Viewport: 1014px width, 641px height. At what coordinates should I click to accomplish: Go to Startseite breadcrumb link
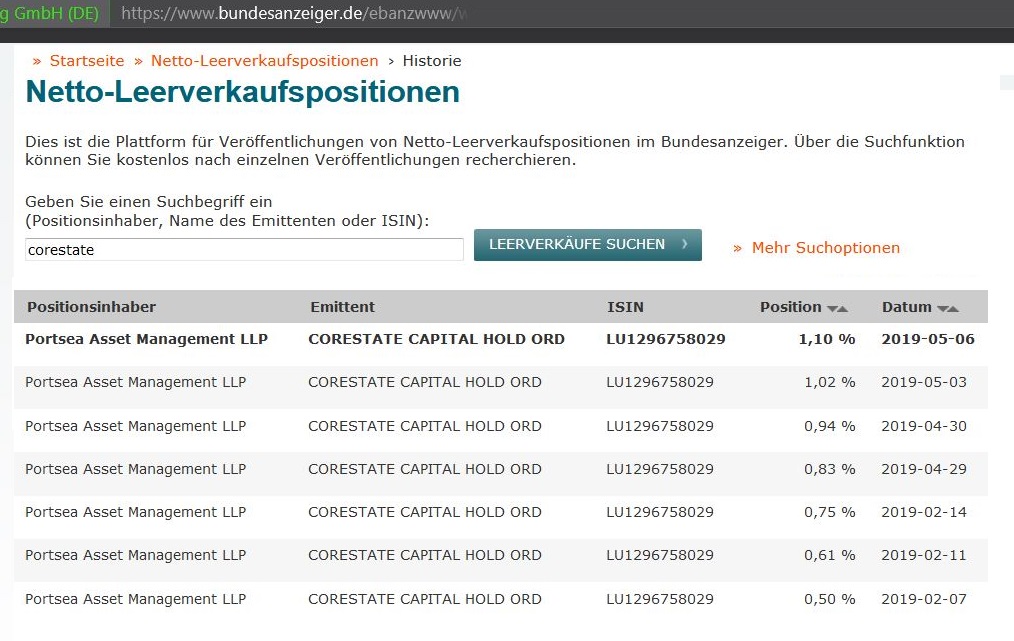pyautogui.click(x=86, y=61)
